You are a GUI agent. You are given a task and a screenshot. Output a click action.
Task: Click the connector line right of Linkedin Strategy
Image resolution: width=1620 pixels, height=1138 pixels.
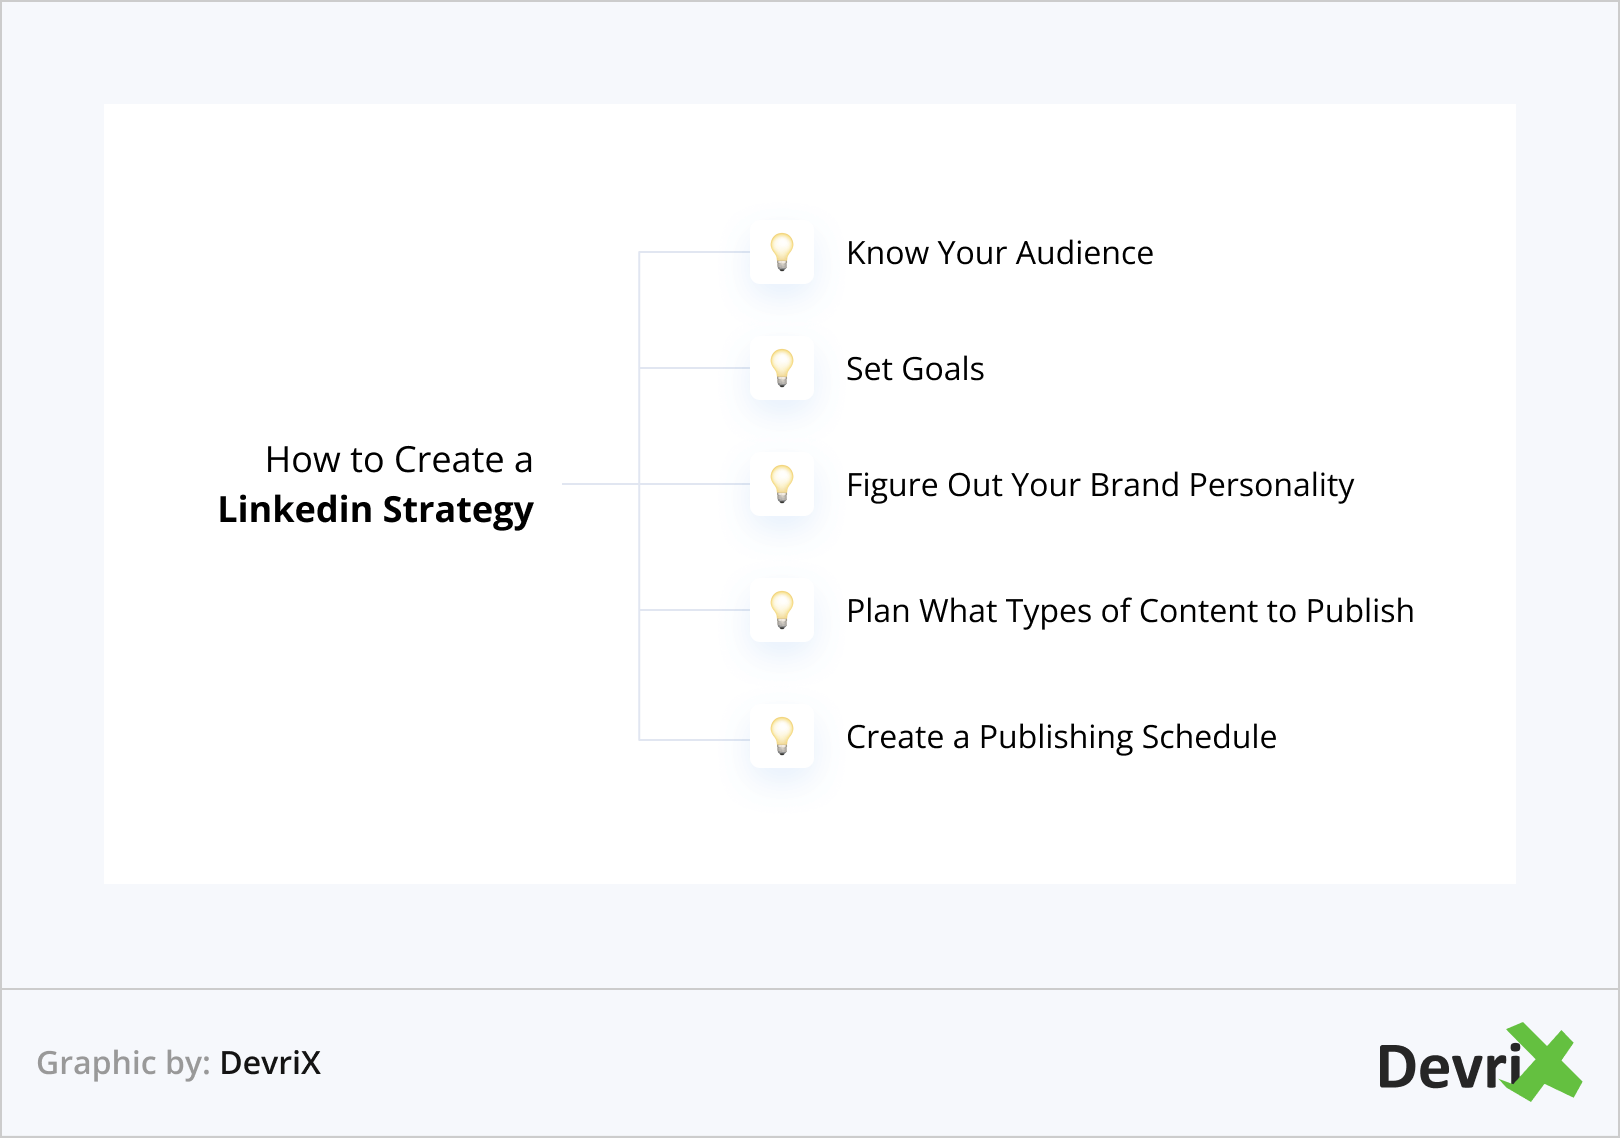(x=600, y=484)
